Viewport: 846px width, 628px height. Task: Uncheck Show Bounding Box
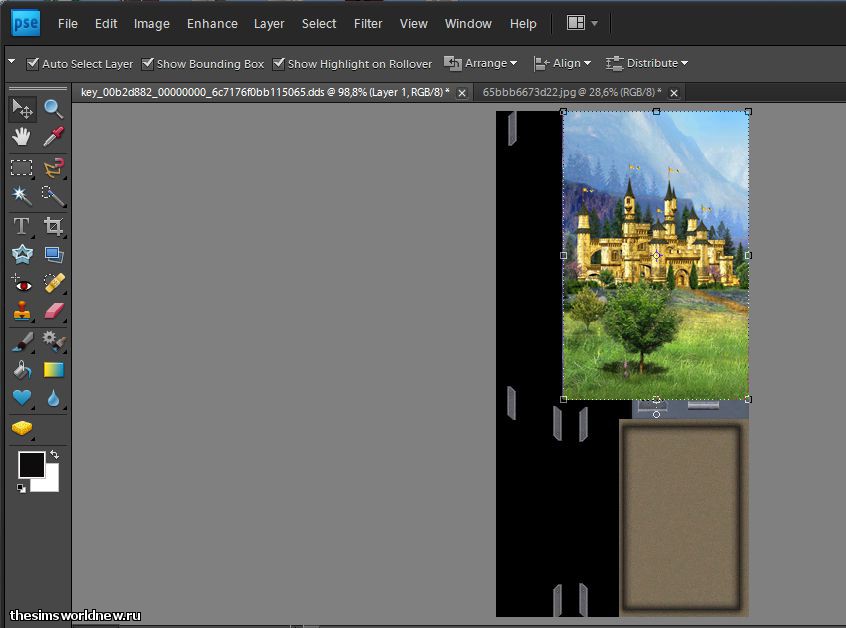(x=147, y=64)
